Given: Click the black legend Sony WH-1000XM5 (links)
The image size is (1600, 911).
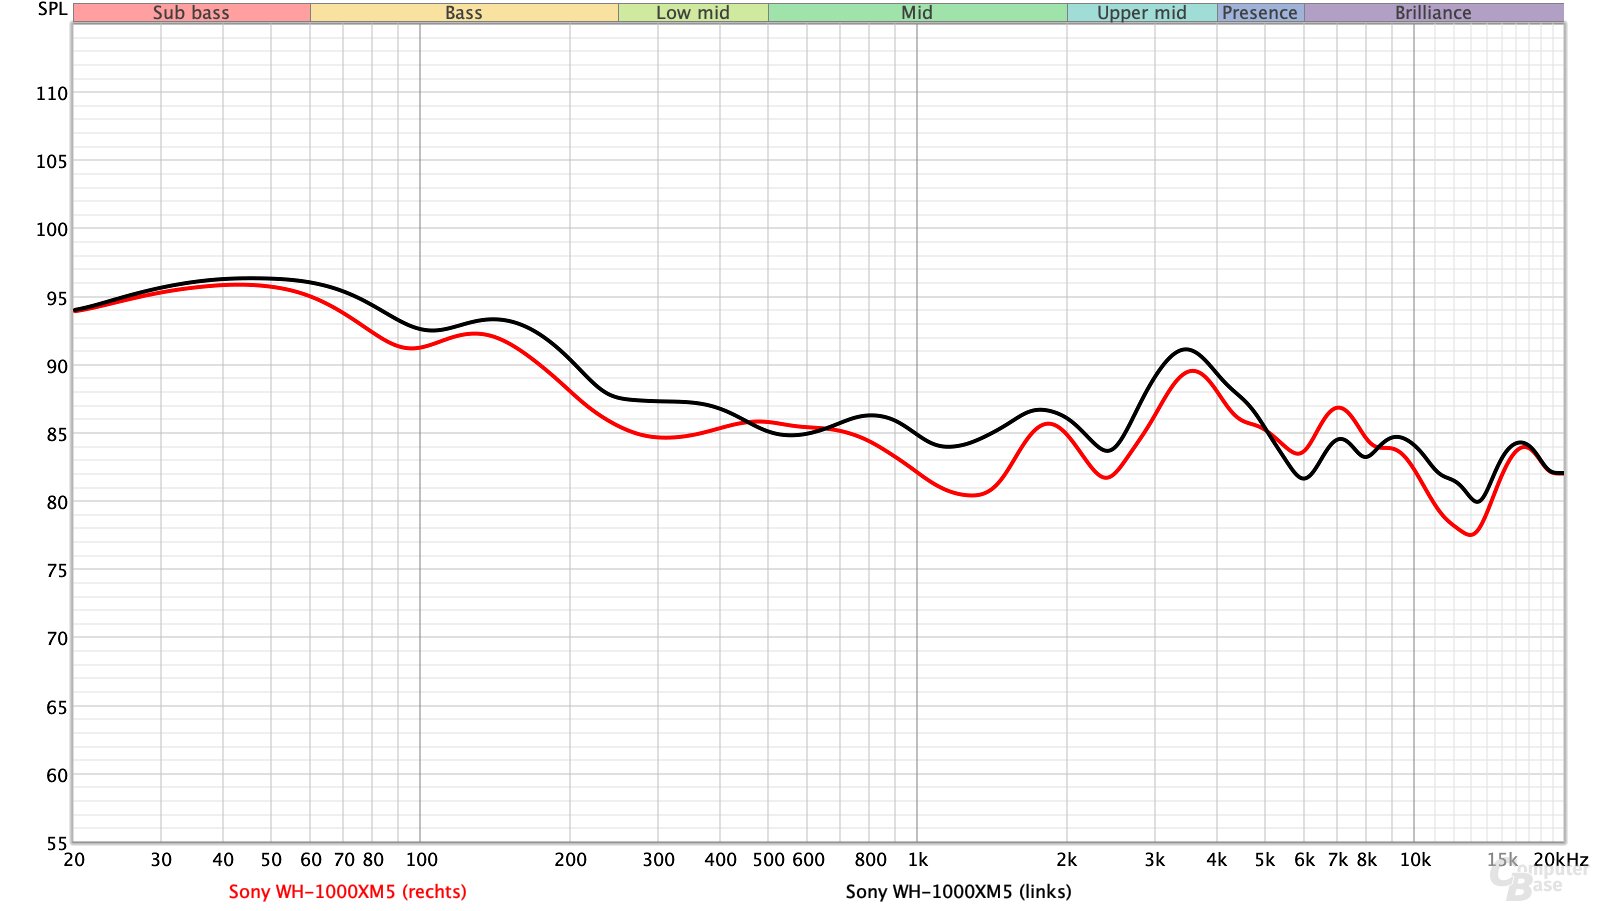Looking at the screenshot, I should (x=958, y=891).
